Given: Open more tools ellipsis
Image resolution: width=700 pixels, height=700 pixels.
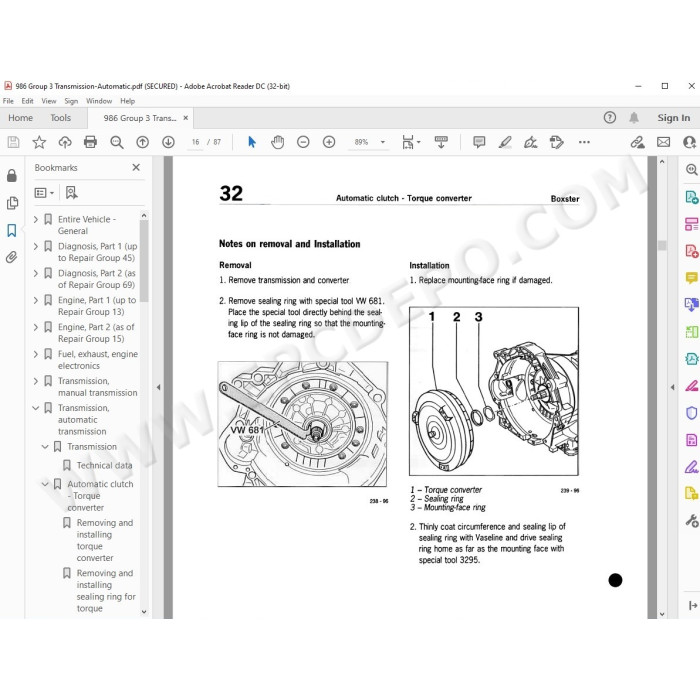Looking at the screenshot, I should pyautogui.click(x=584, y=142).
